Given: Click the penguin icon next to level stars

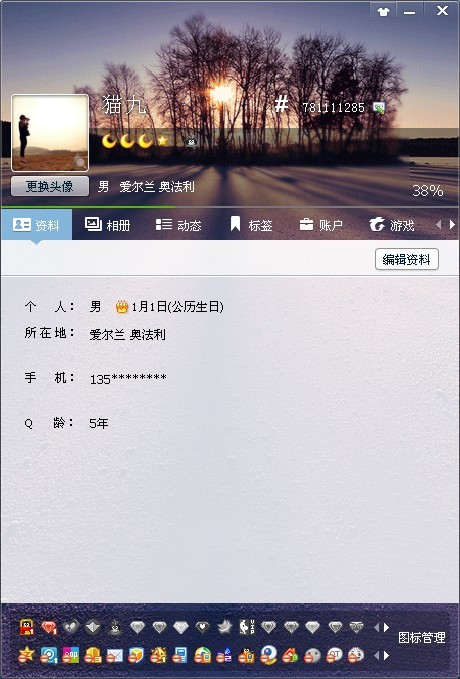Looking at the screenshot, I should [191, 141].
